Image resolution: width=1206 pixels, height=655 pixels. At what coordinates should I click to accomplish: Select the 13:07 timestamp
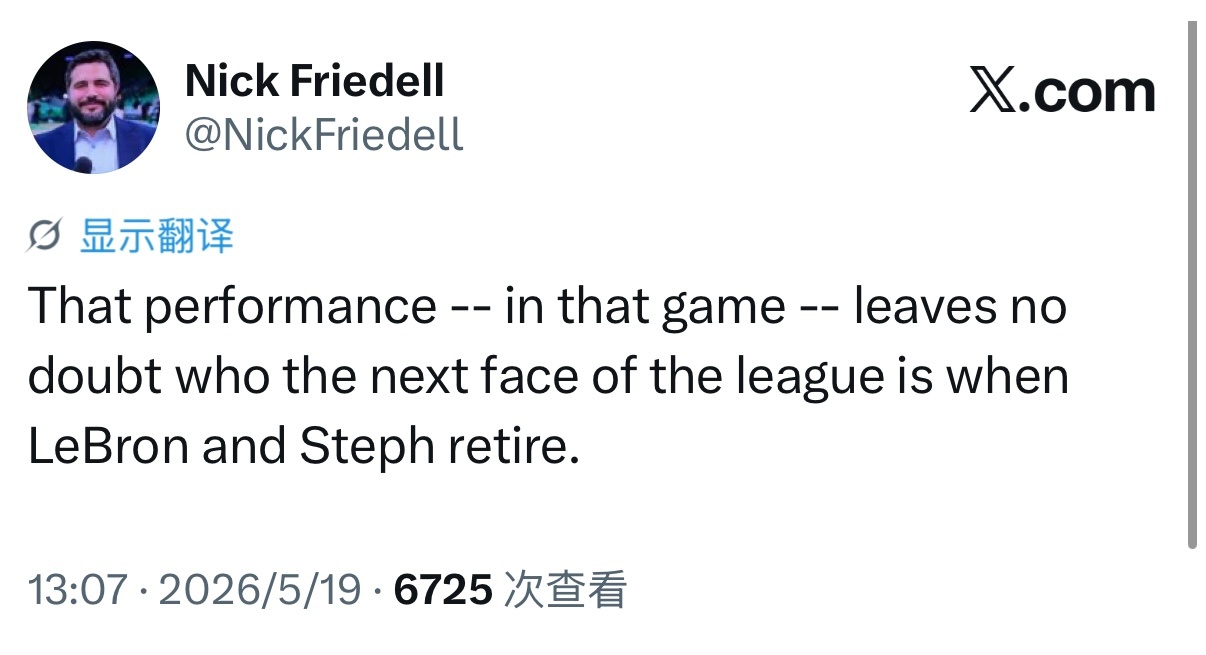tap(78, 590)
